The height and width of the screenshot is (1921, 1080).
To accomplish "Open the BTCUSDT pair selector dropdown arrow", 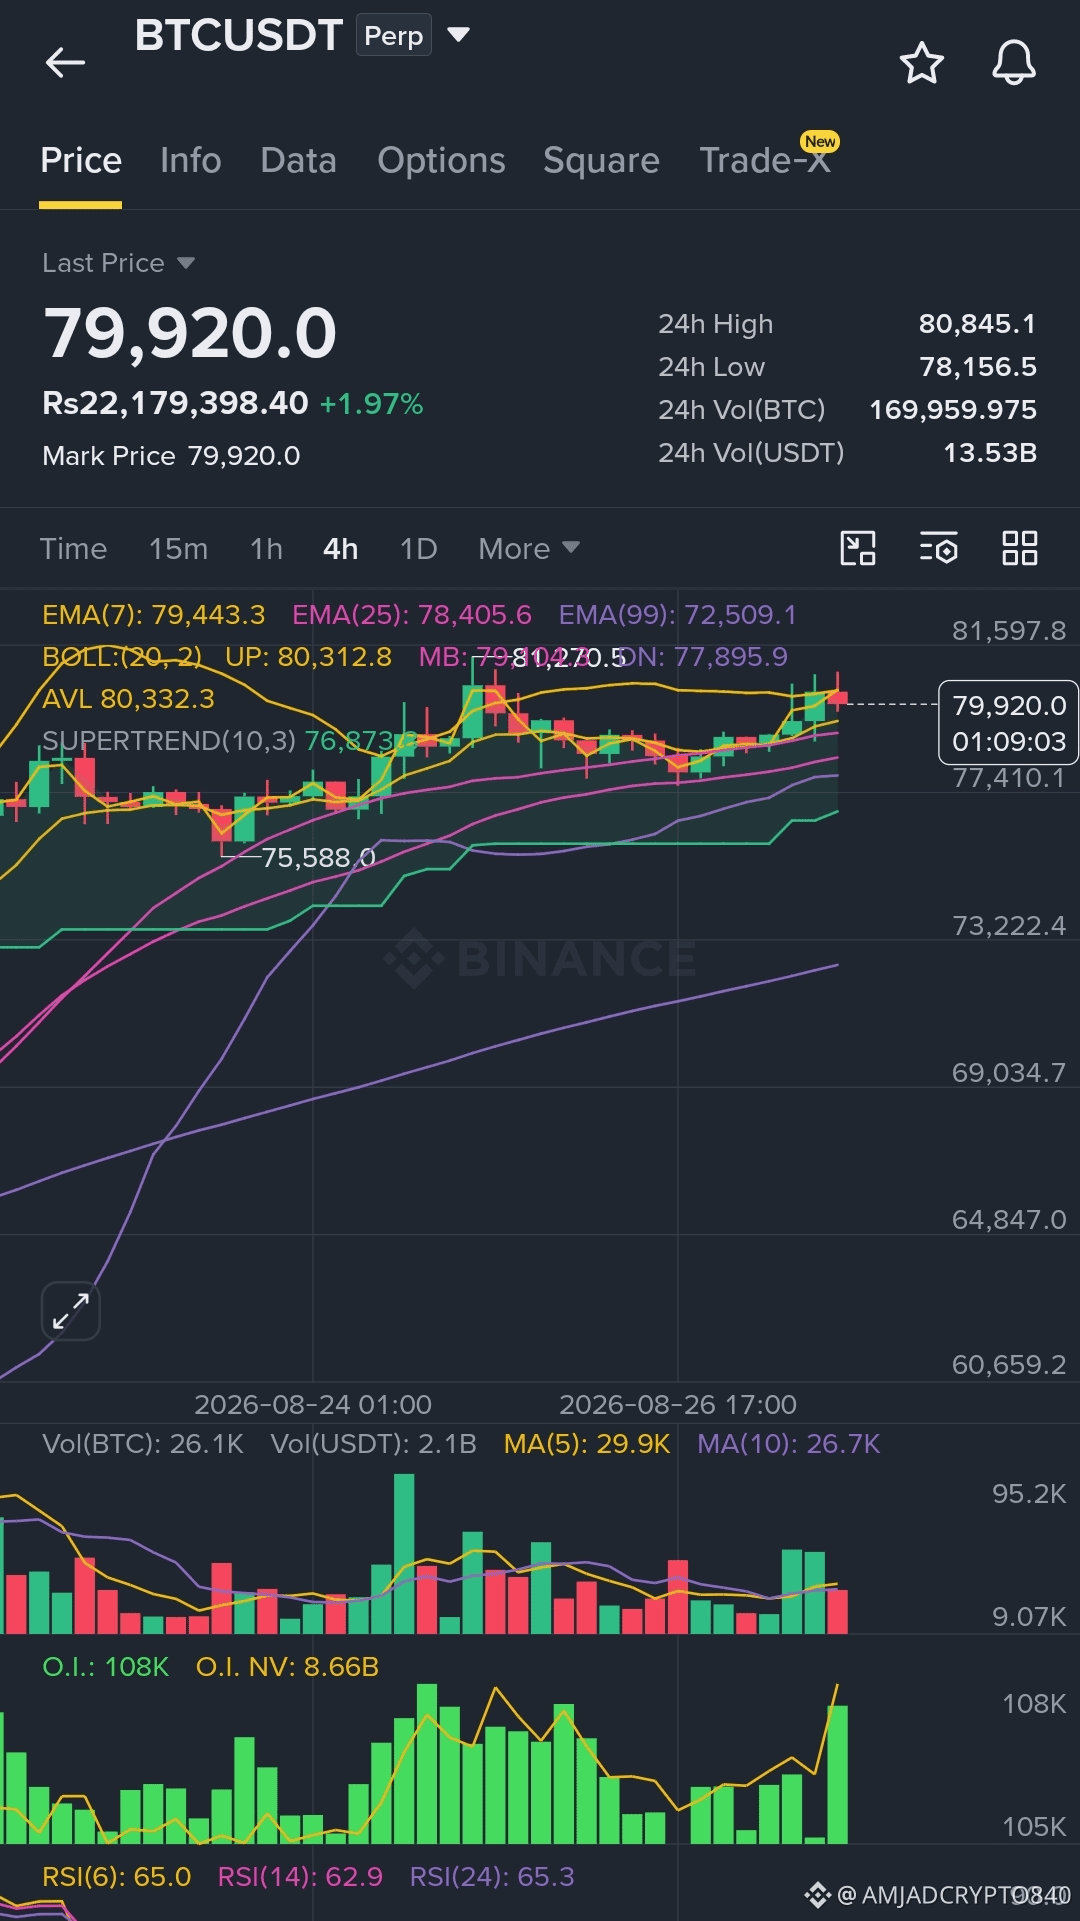I will (x=458, y=35).
